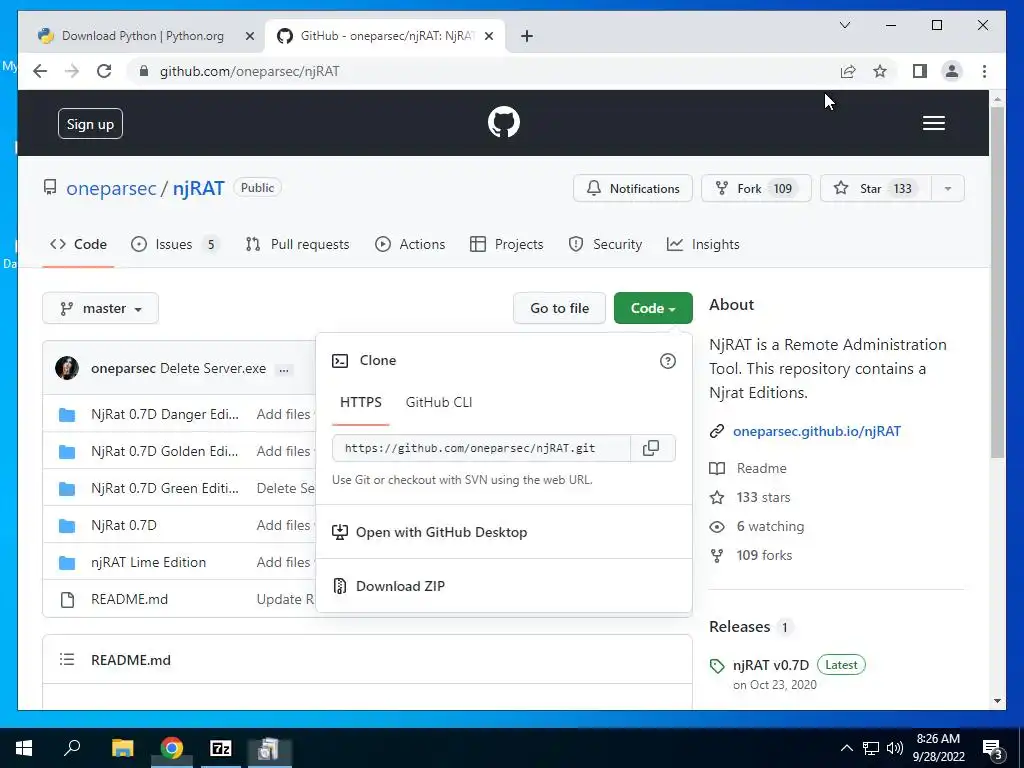
Task: Select the GitHub CLI clone tab
Action: tap(439, 402)
